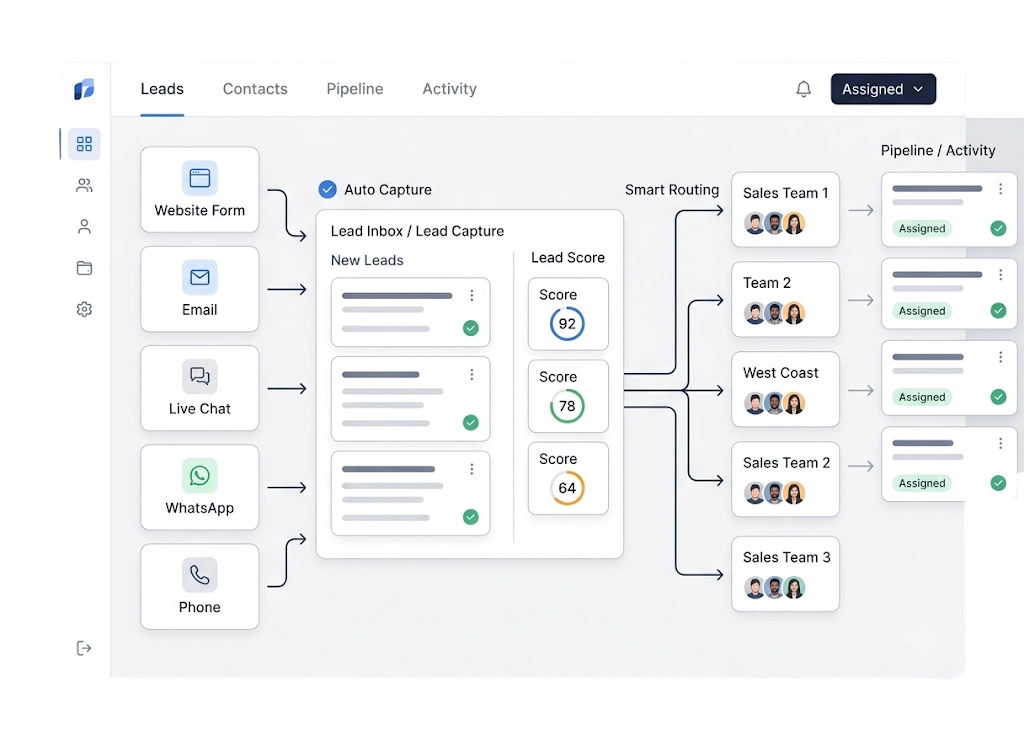Switch to the Leads tab
The height and width of the screenshot is (741, 1024).
(162, 89)
